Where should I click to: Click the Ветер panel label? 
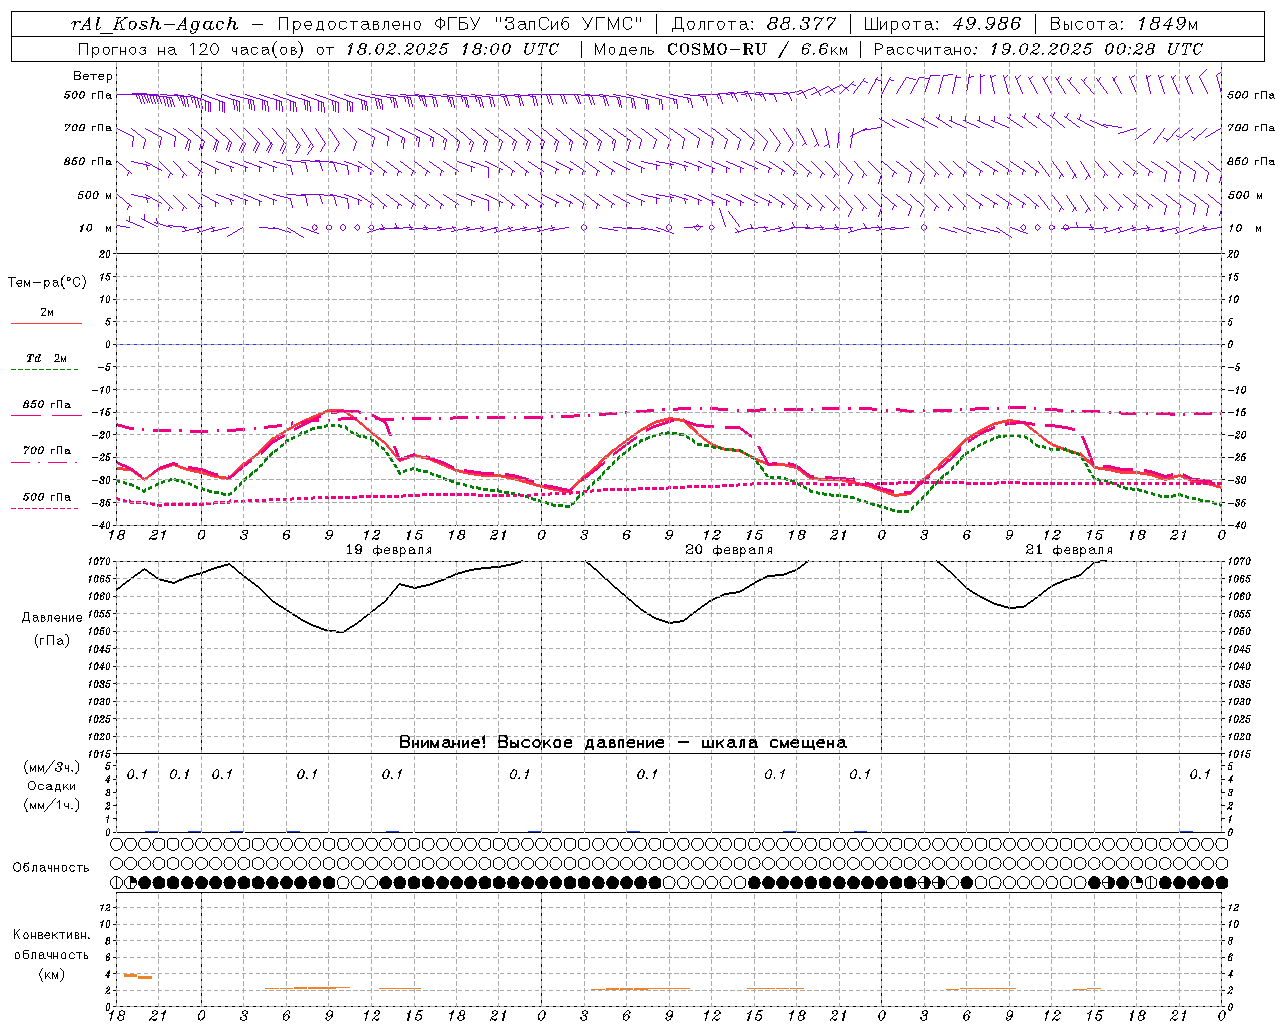coord(93,76)
